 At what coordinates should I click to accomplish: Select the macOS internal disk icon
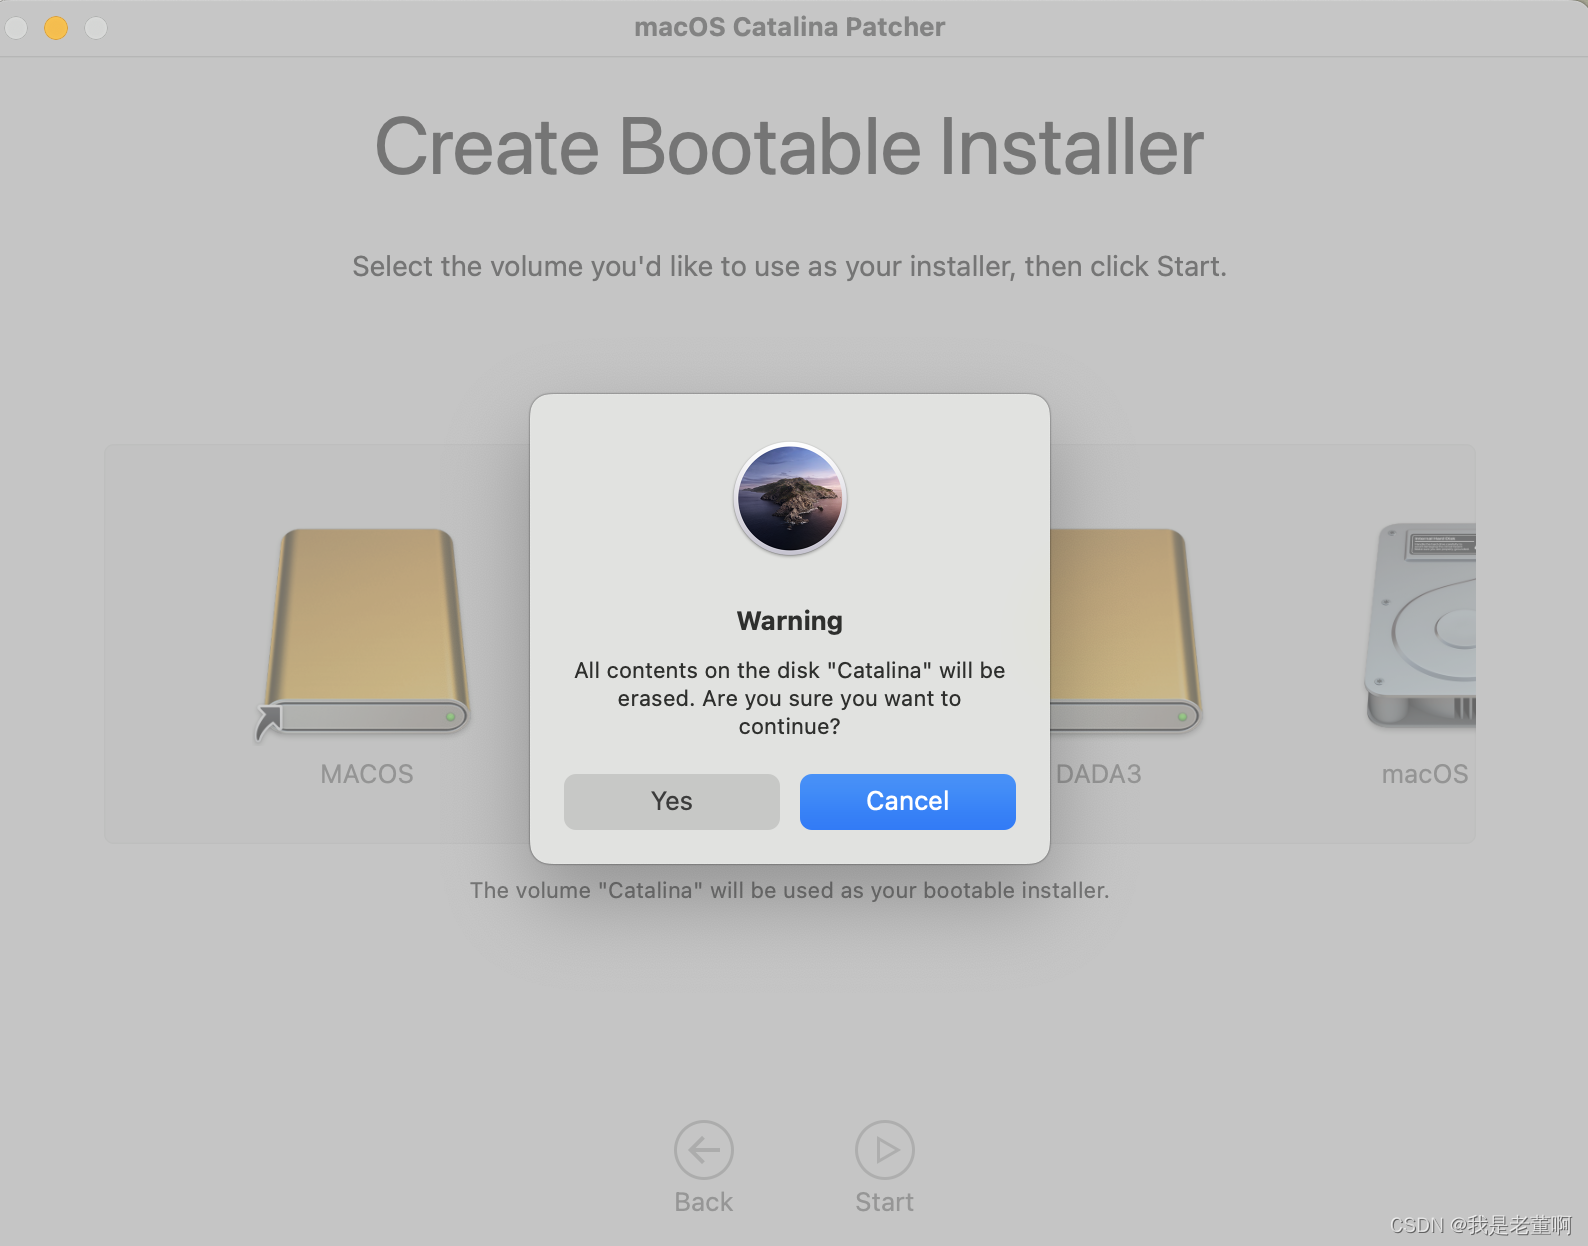coord(1421,626)
